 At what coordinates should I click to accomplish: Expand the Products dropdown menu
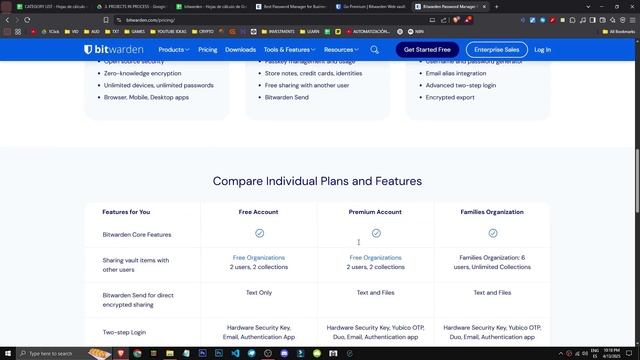(x=173, y=50)
